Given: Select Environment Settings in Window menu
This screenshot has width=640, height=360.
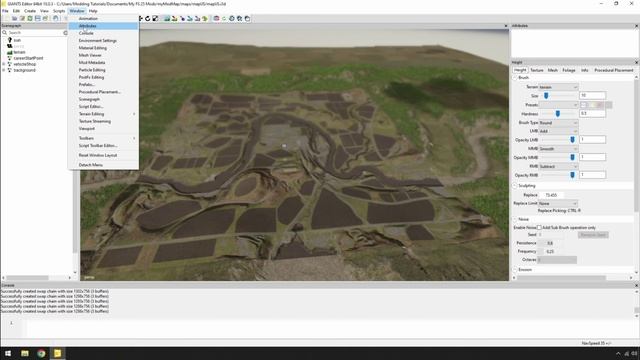Looking at the screenshot, I should point(104,40).
